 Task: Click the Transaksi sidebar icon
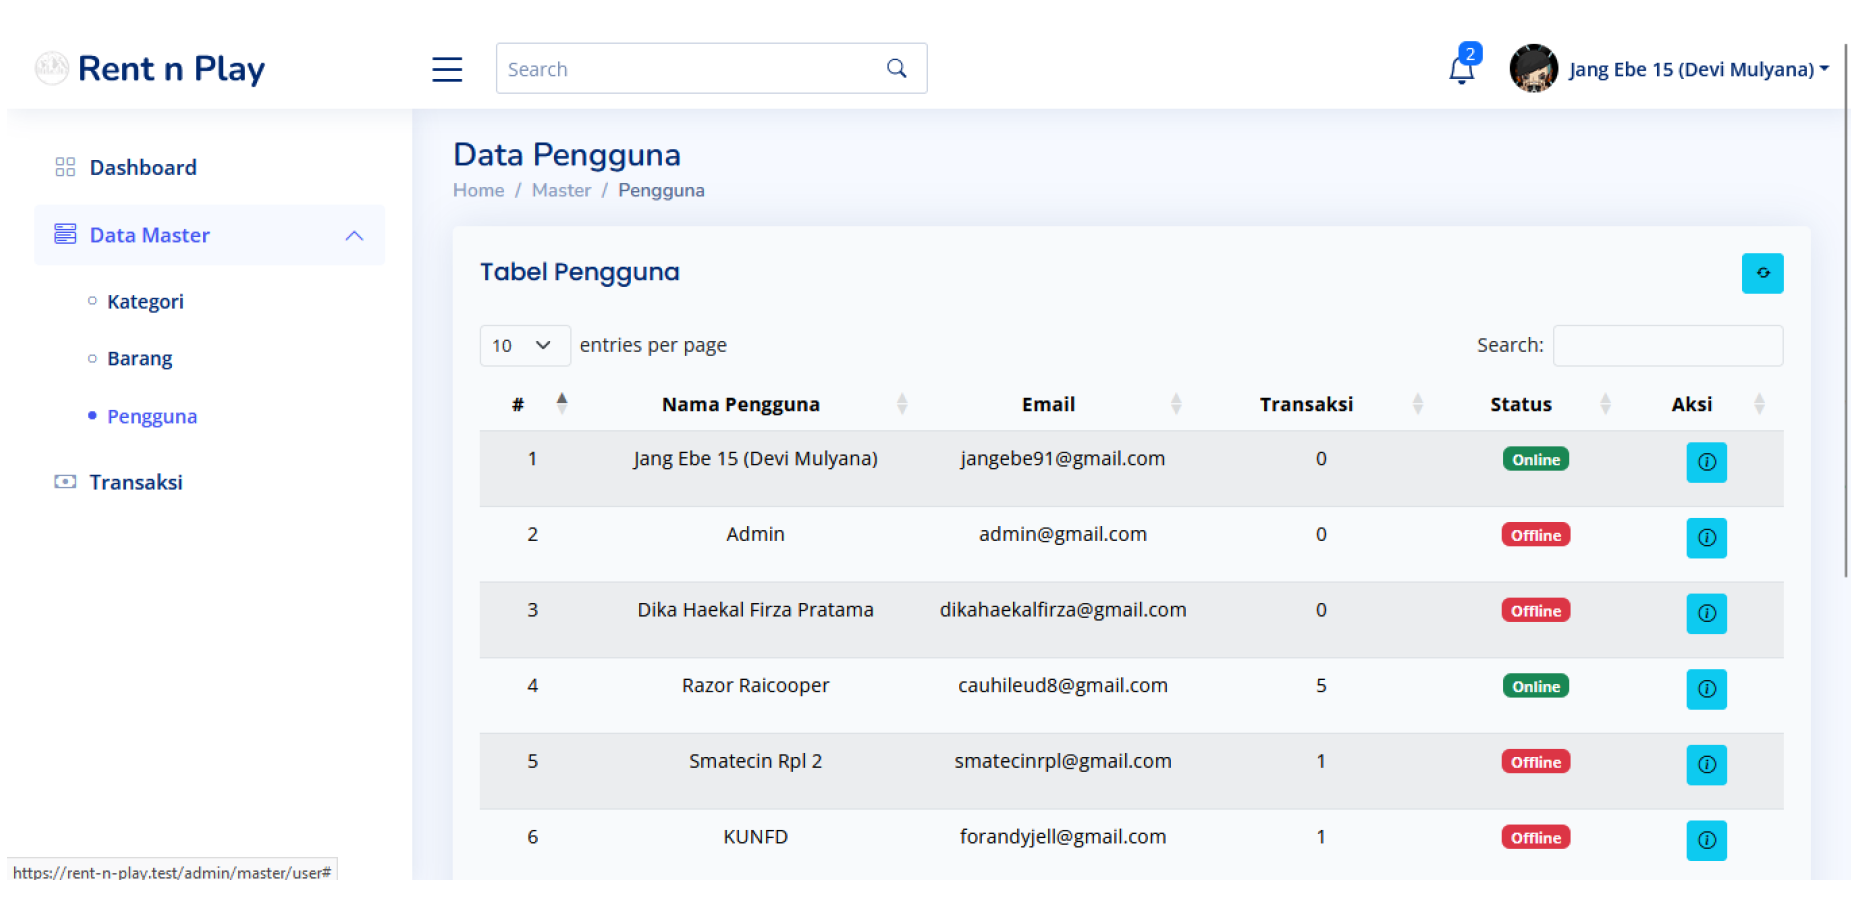[x=65, y=481]
